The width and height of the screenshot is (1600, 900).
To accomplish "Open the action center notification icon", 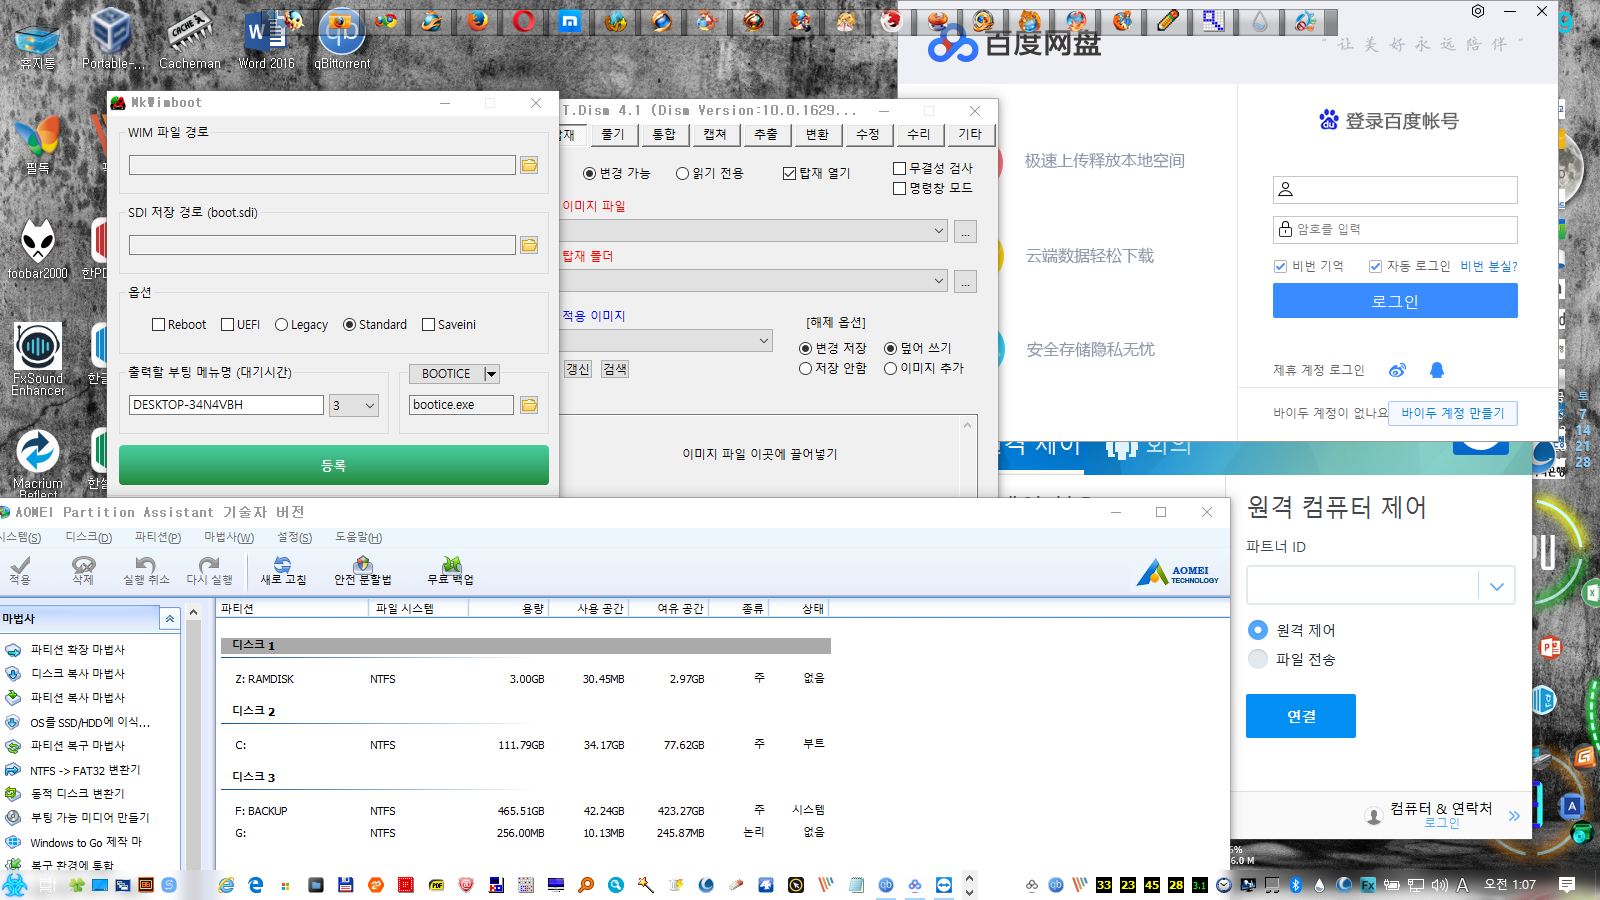I will (1567, 885).
